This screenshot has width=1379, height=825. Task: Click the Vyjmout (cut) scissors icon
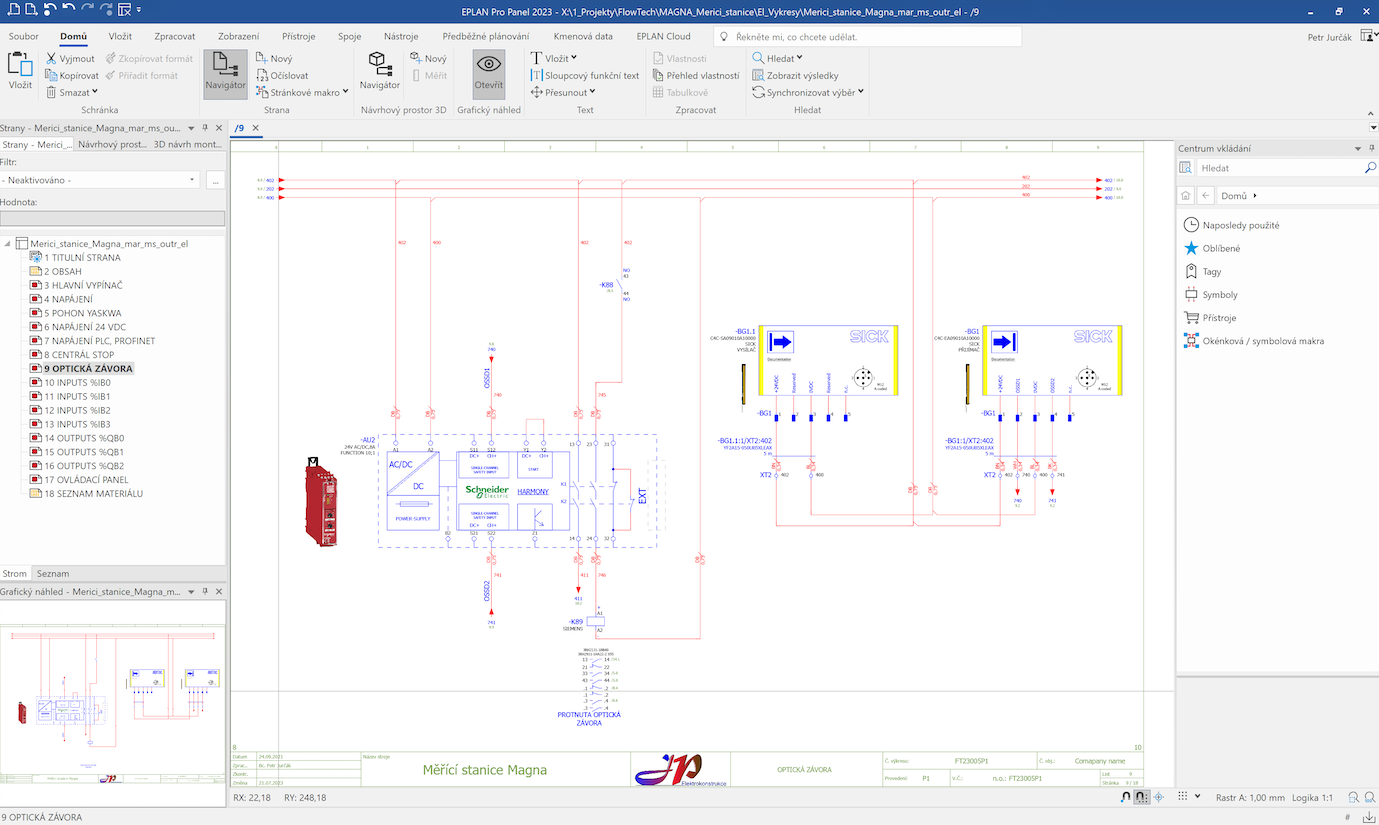[x=52, y=59]
